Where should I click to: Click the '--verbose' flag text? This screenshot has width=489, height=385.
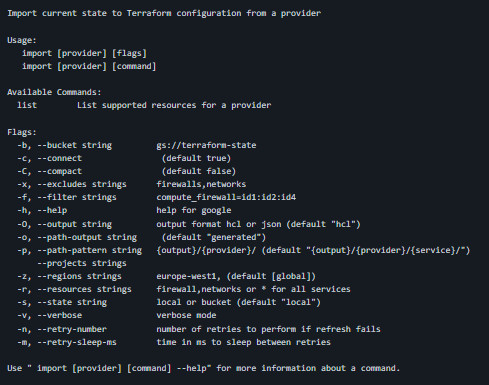[59, 315]
